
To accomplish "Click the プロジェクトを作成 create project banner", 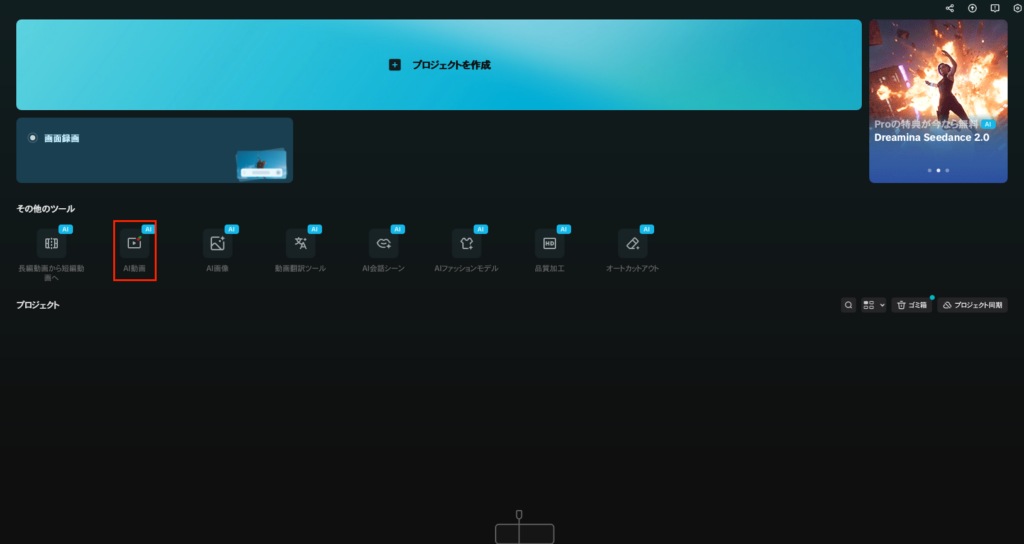I will (x=438, y=65).
